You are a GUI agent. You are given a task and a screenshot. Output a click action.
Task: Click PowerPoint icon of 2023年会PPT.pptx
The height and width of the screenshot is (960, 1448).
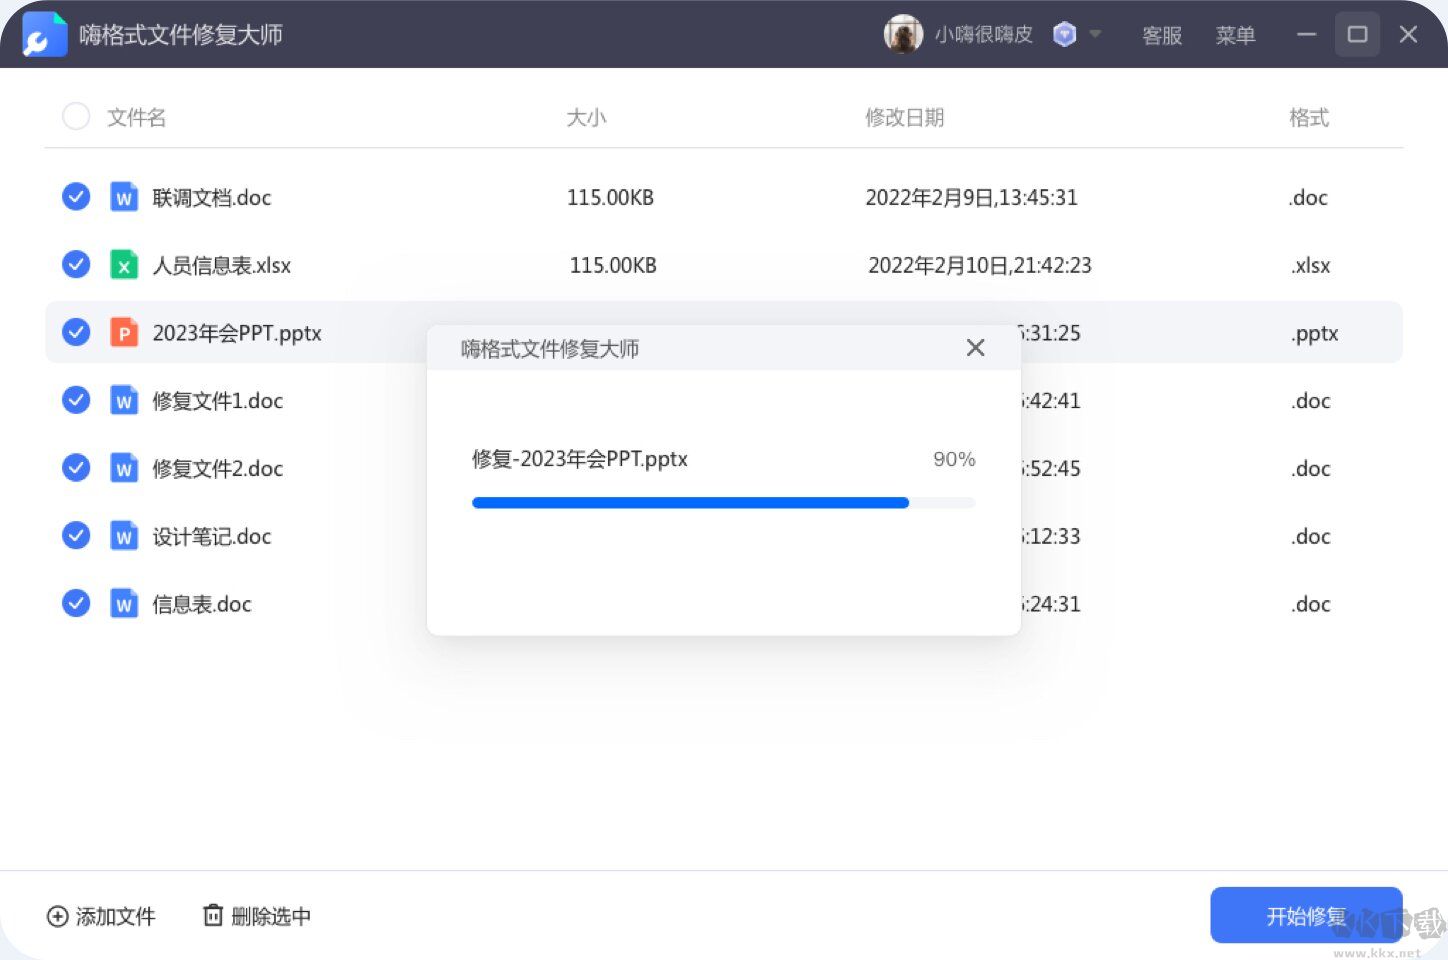coord(123,332)
